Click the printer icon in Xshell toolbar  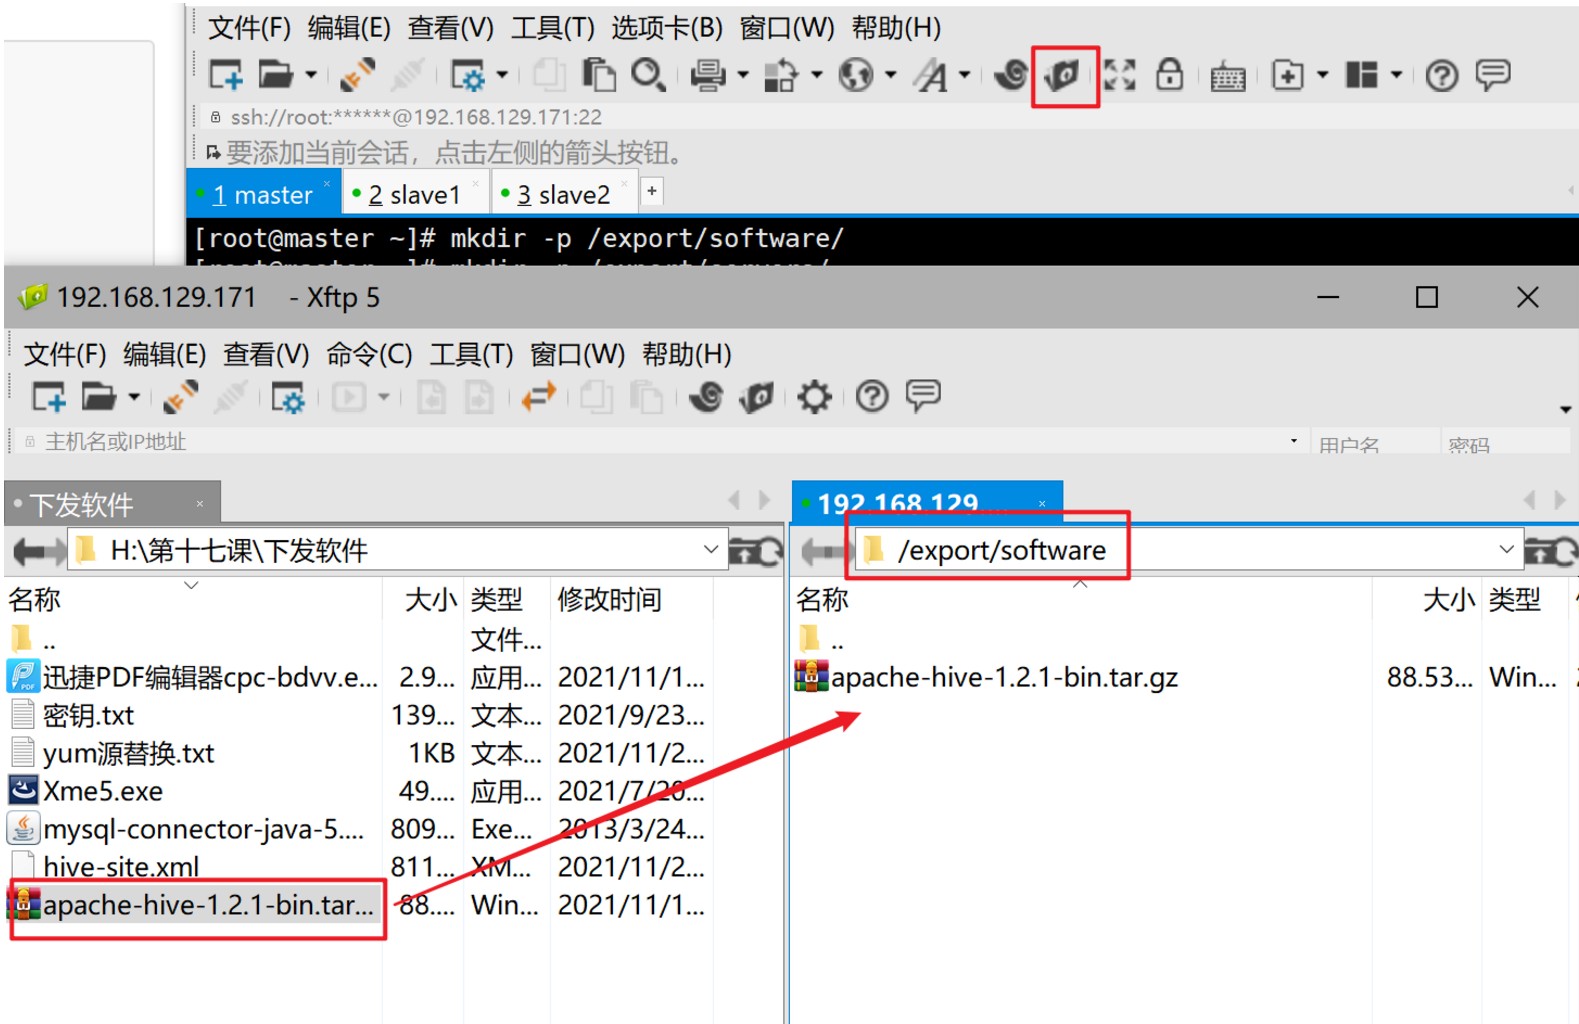coord(709,75)
